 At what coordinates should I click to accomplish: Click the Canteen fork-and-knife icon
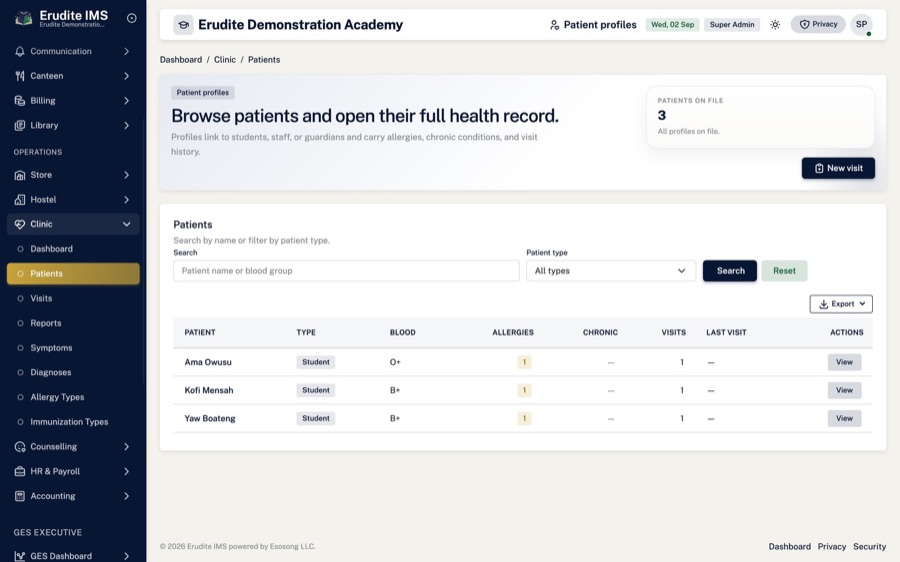20,76
